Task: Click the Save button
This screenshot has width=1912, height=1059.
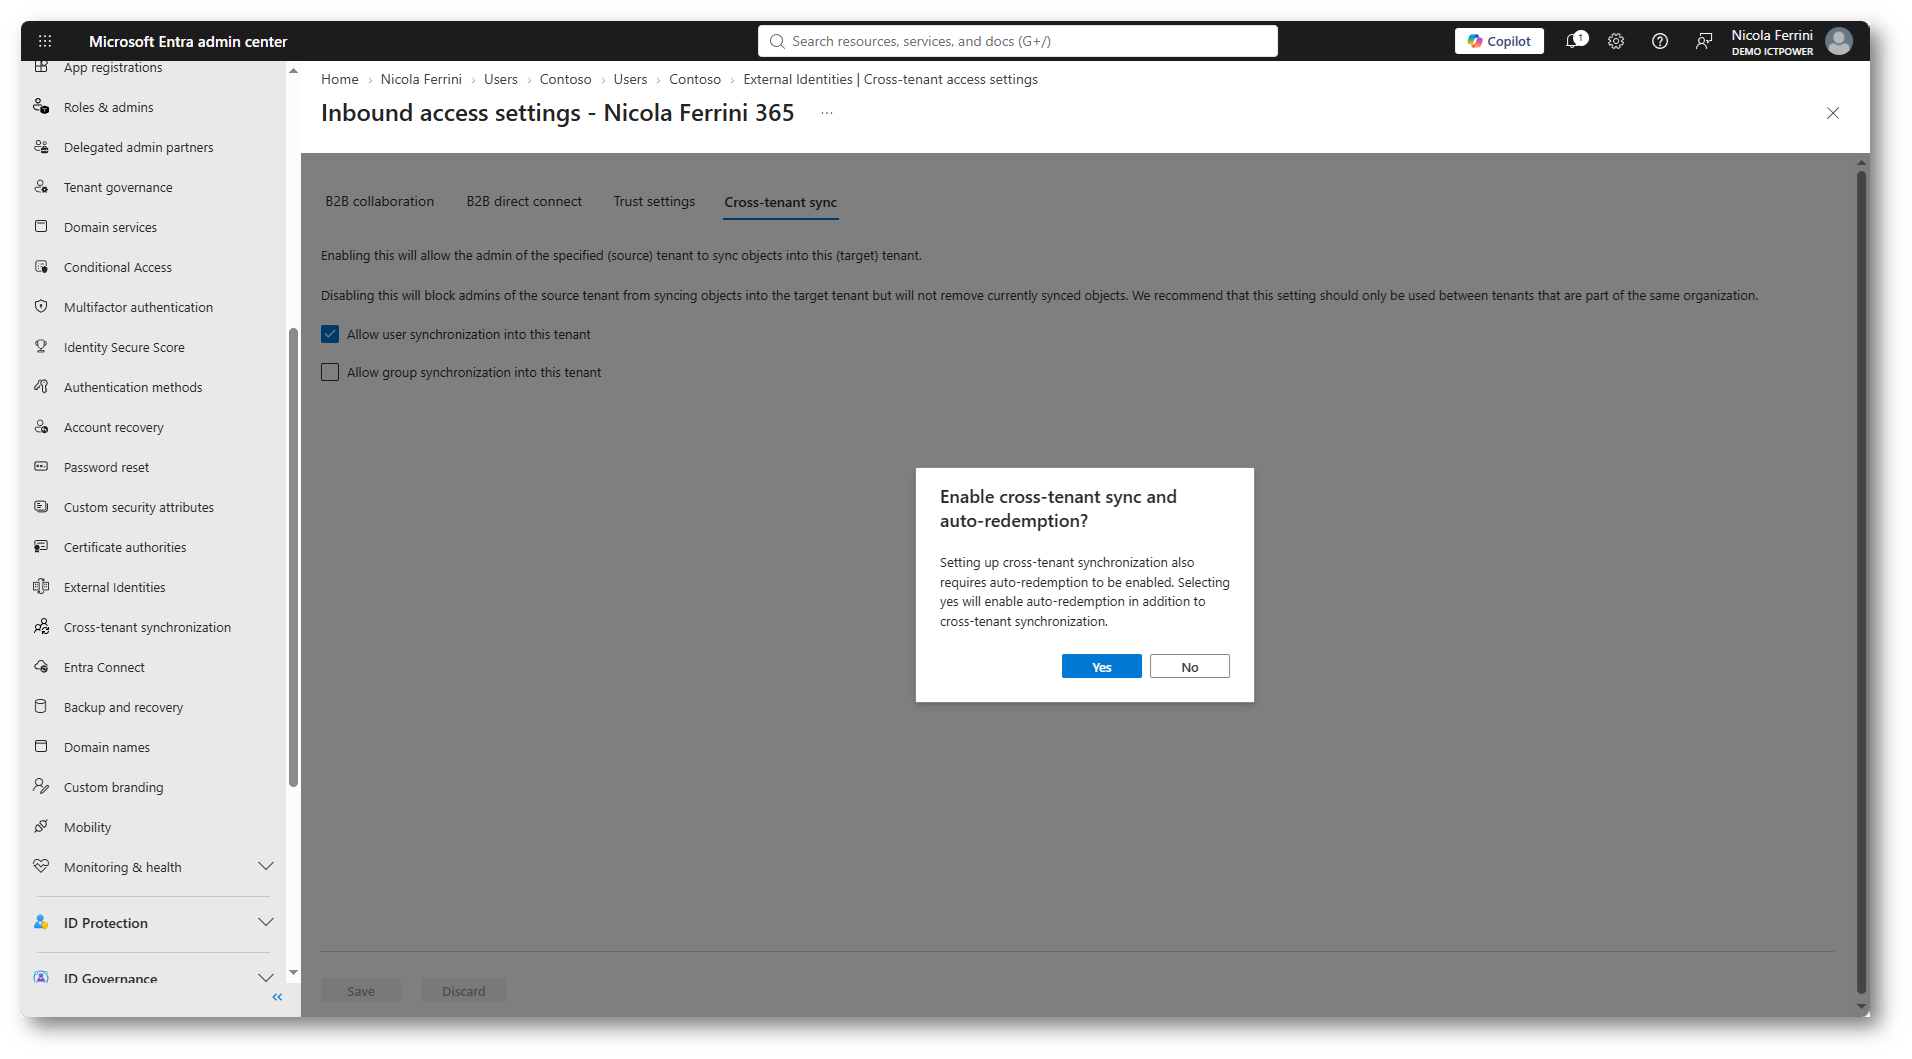Action: click(361, 991)
